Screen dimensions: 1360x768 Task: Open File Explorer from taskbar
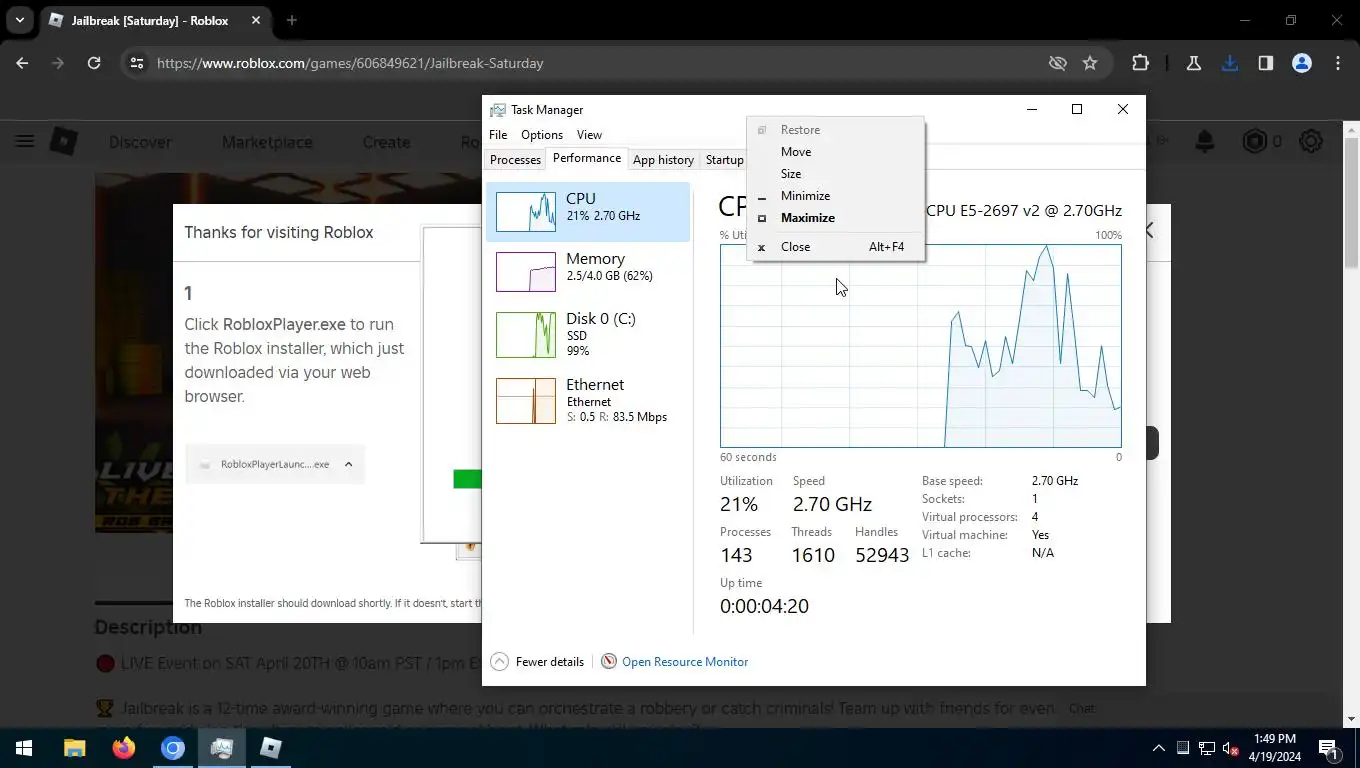(x=75, y=748)
